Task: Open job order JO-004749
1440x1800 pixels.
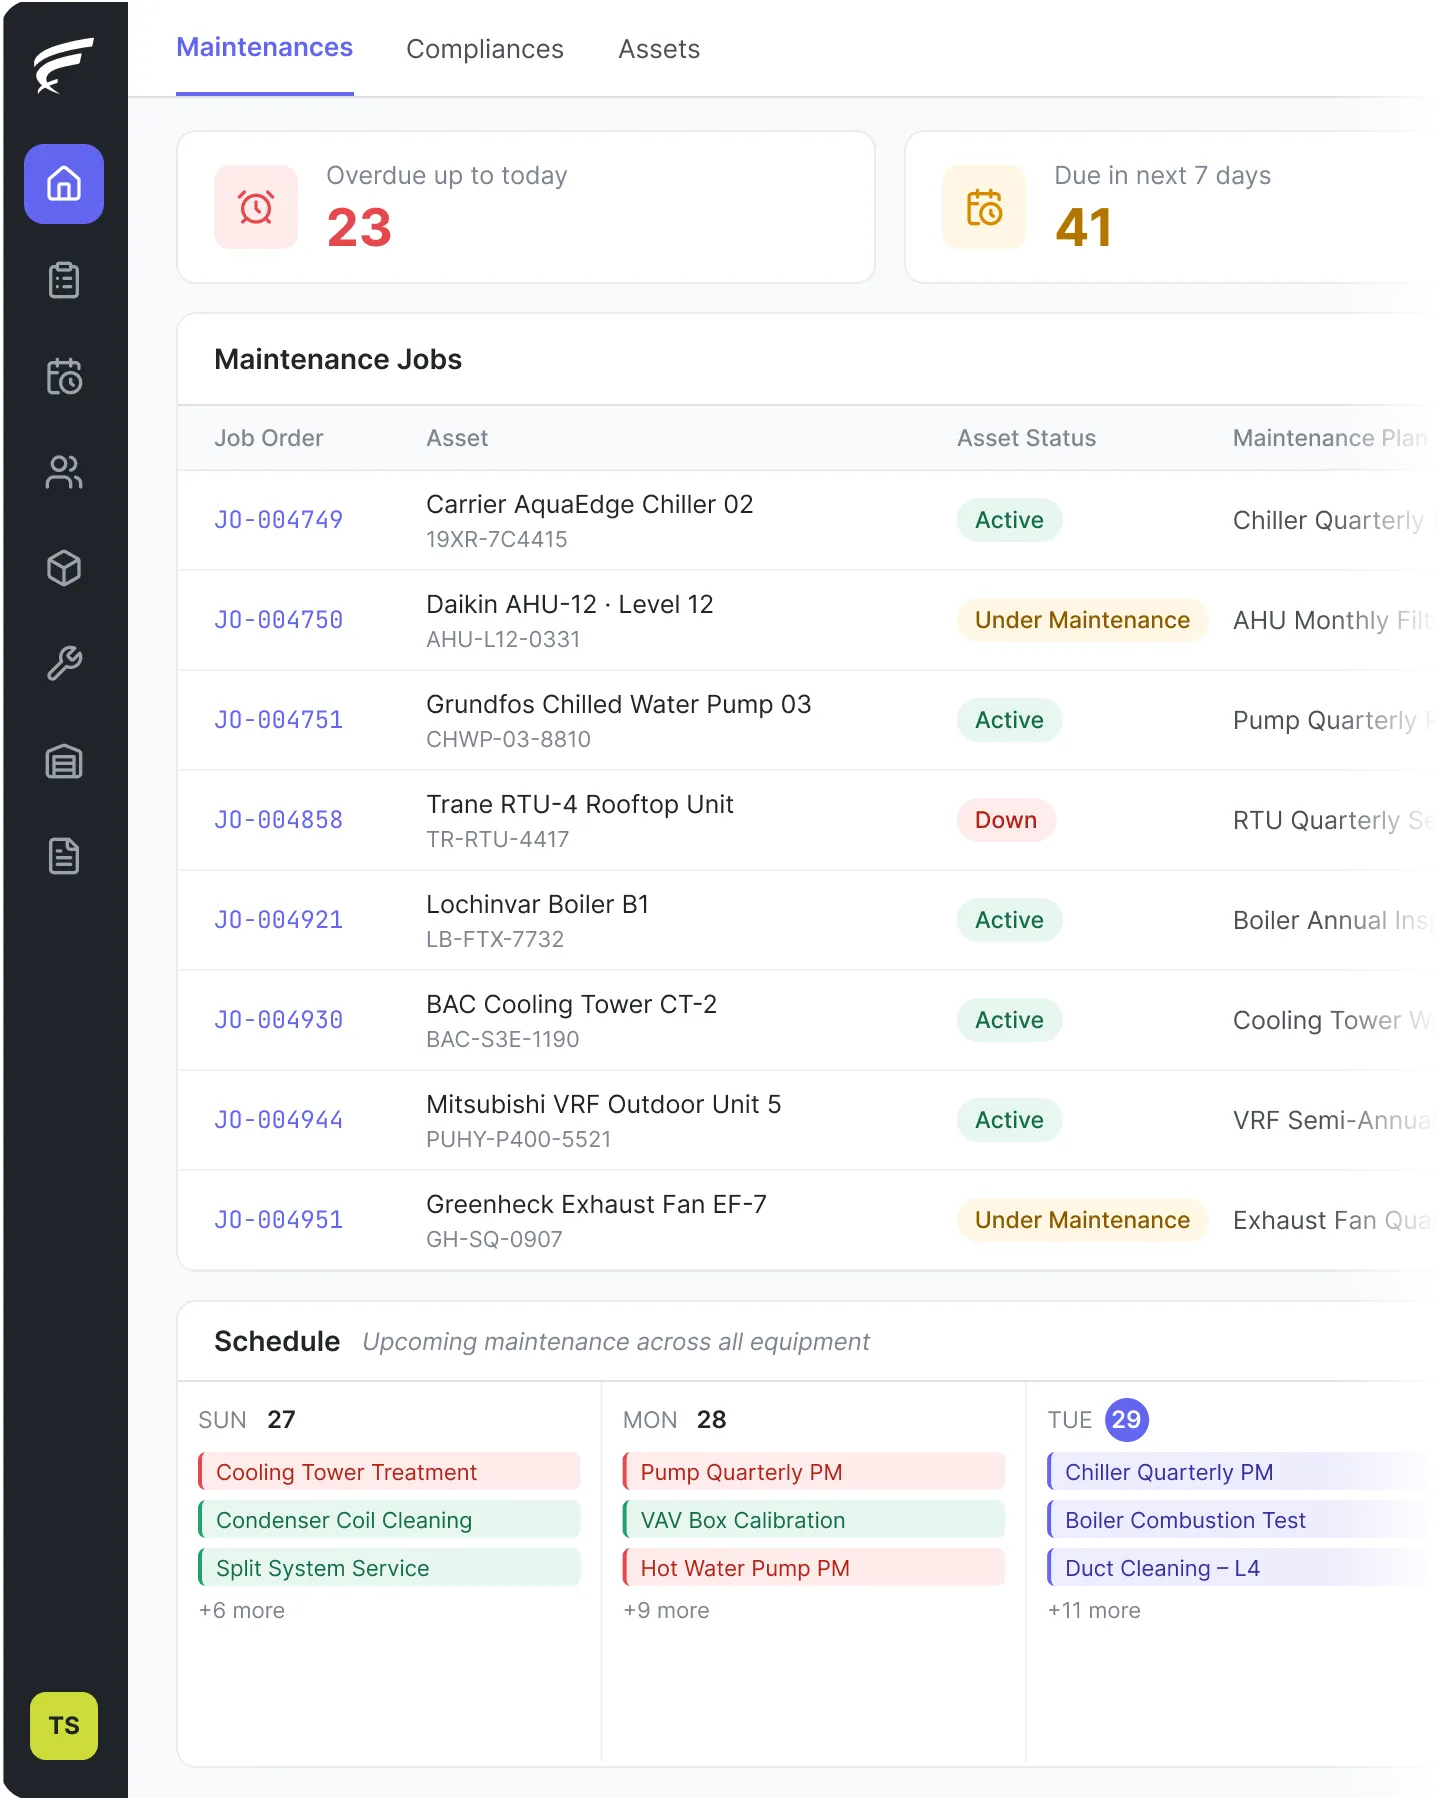Action: tap(279, 520)
